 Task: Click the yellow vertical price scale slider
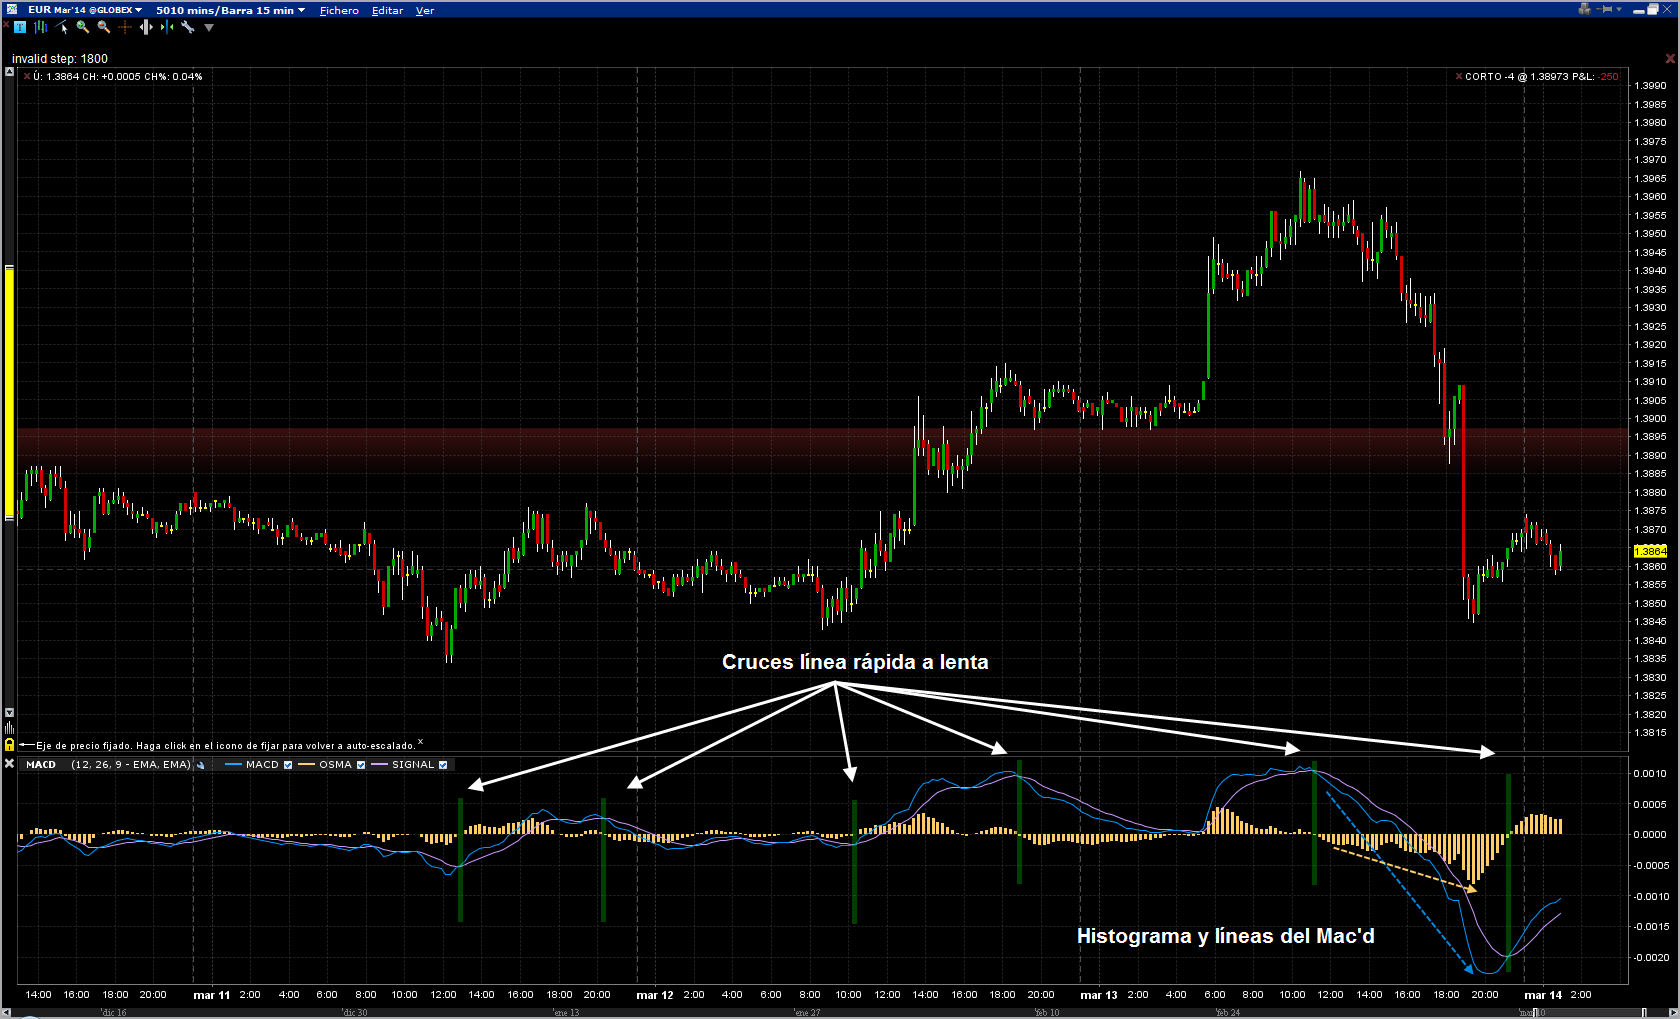(10, 392)
